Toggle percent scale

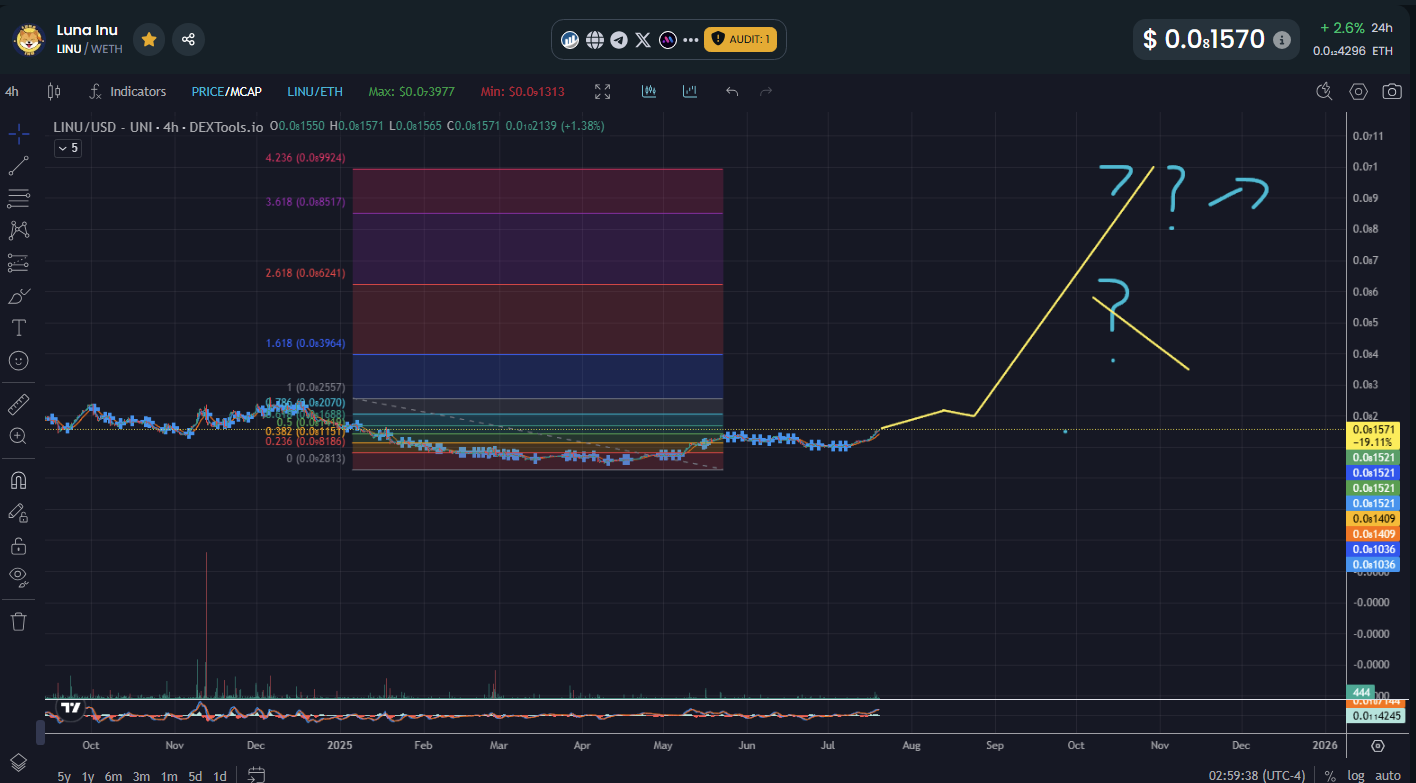pos(1330,776)
